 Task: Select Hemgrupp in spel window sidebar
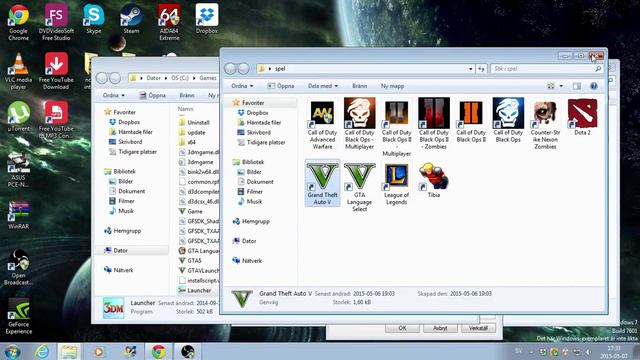pos(251,221)
